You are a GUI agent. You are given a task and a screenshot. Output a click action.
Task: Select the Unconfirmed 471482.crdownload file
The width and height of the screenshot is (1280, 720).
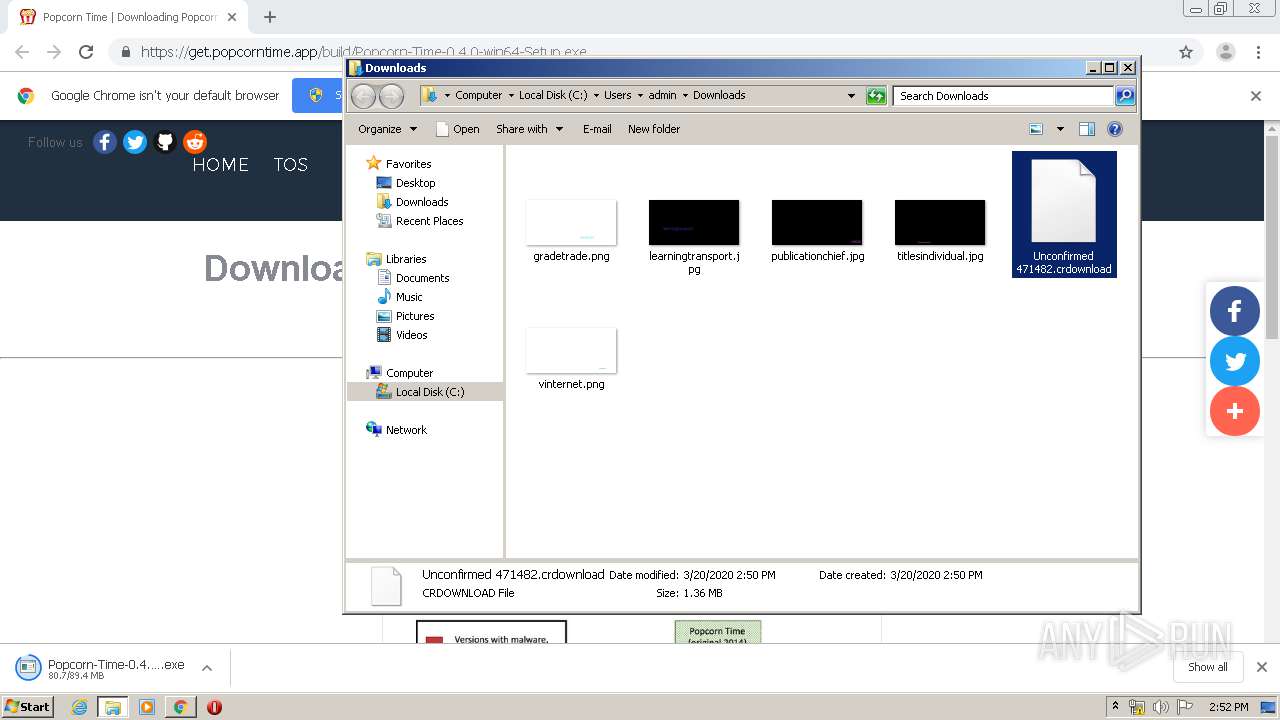(1064, 214)
